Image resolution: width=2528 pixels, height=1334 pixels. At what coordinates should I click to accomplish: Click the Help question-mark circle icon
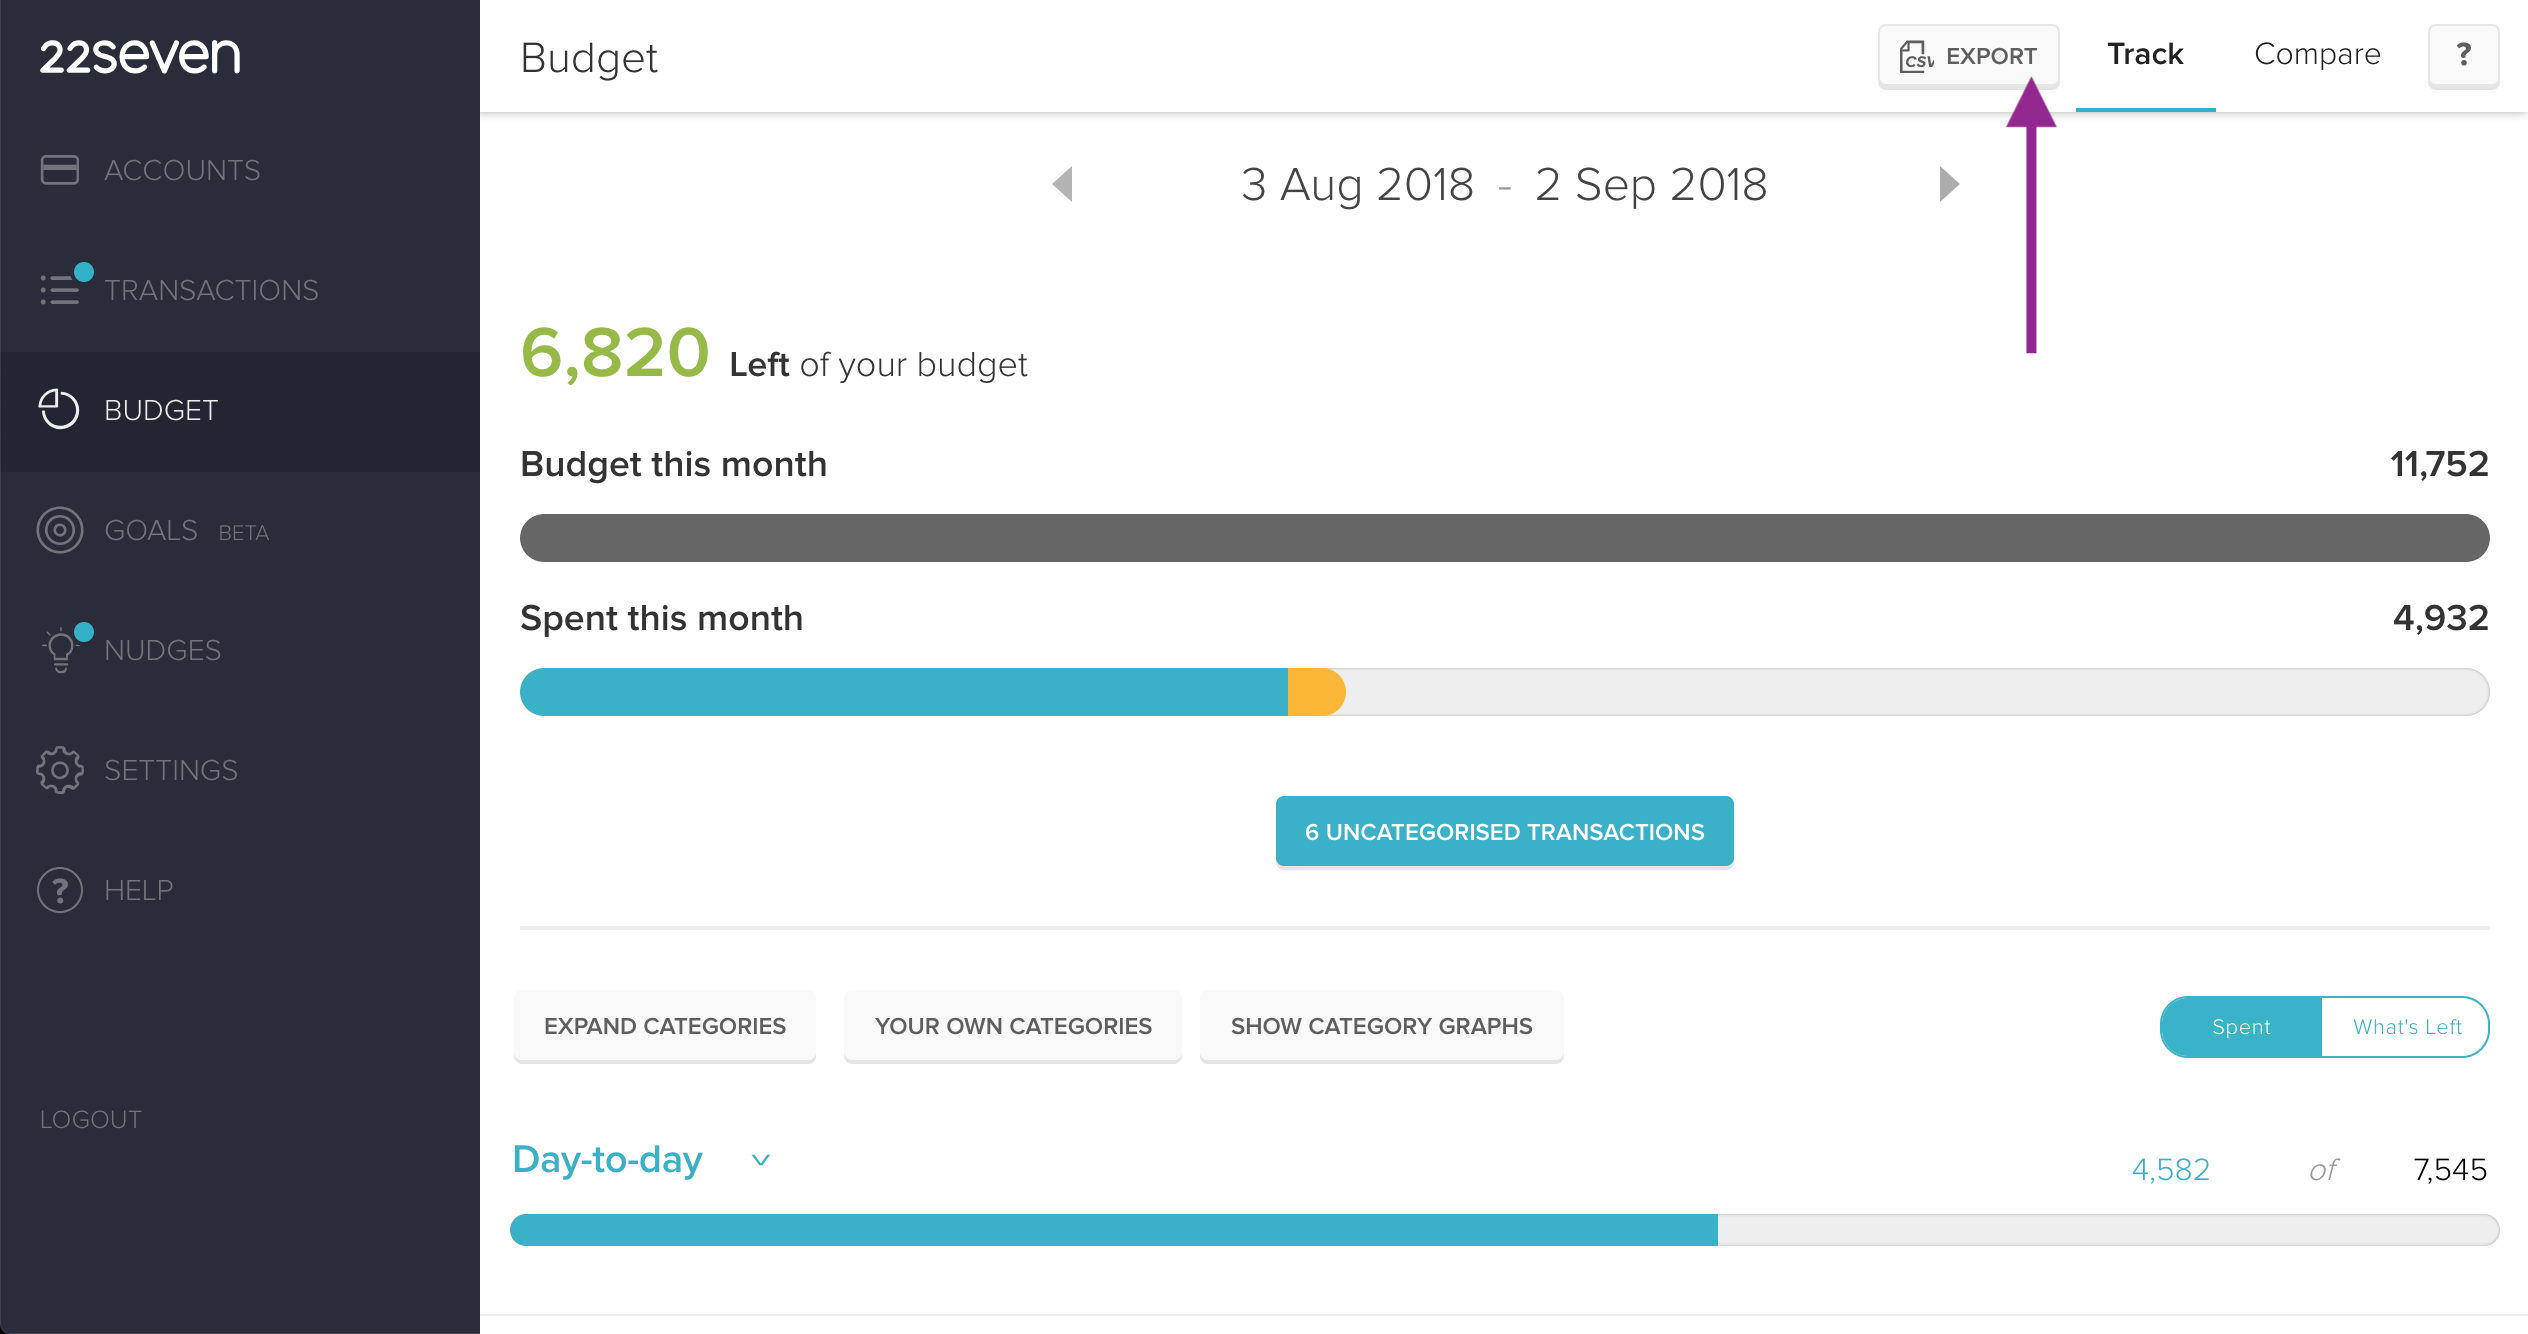[x=60, y=890]
